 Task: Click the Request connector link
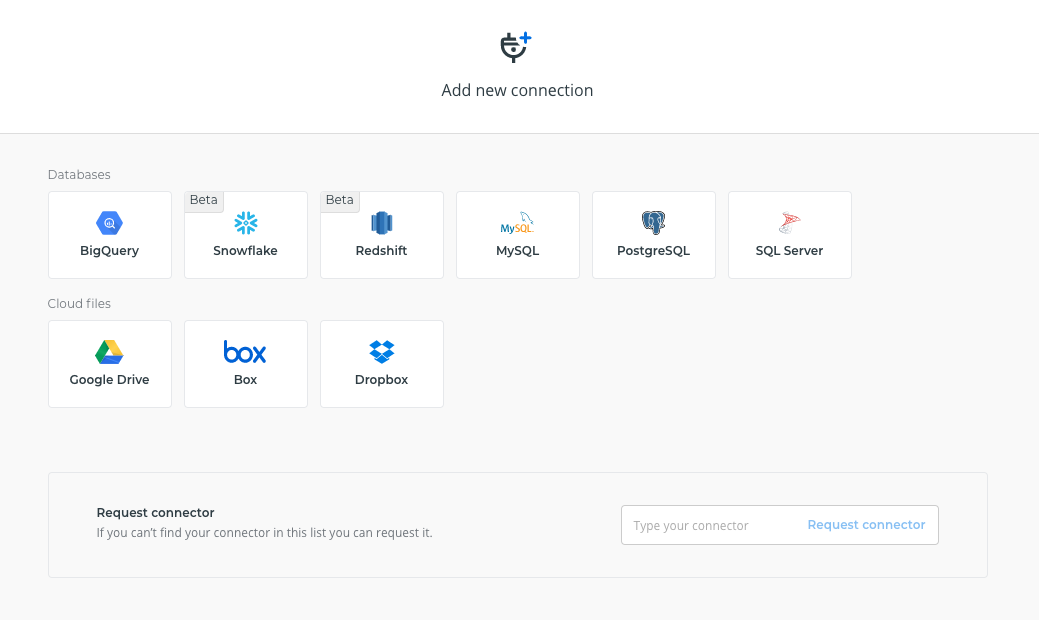(866, 525)
